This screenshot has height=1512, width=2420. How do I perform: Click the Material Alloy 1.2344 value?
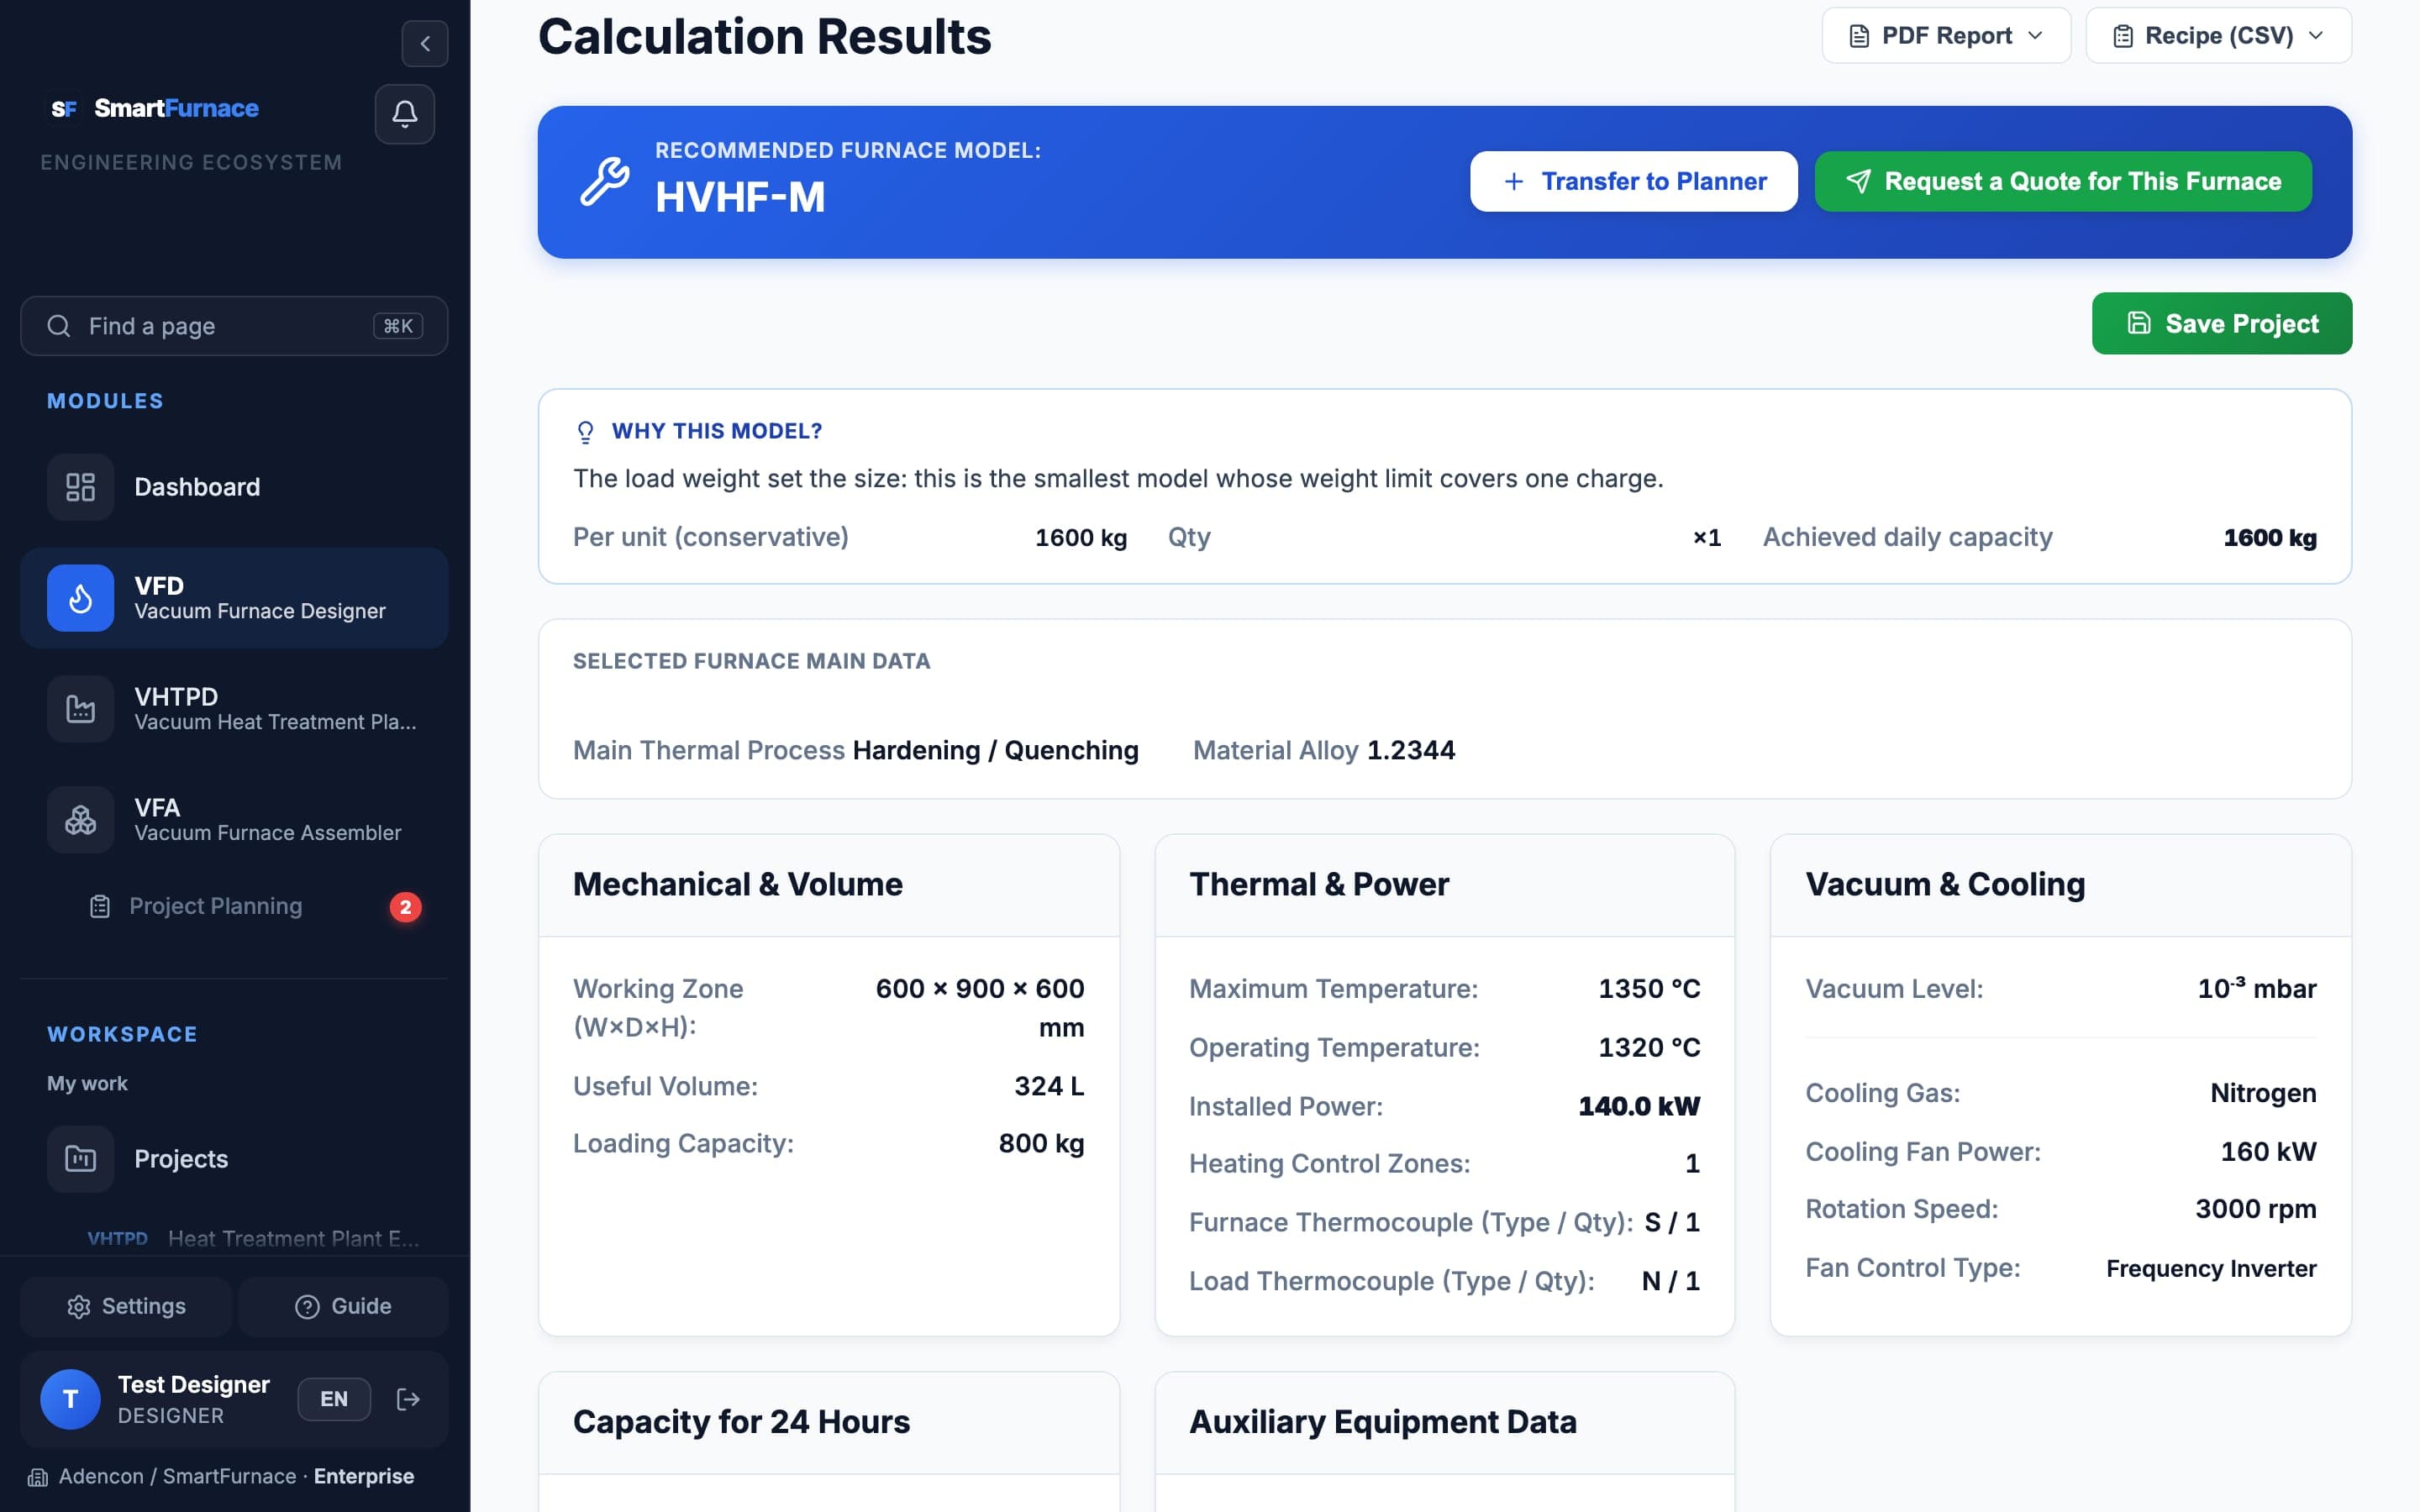tap(1410, 750)
